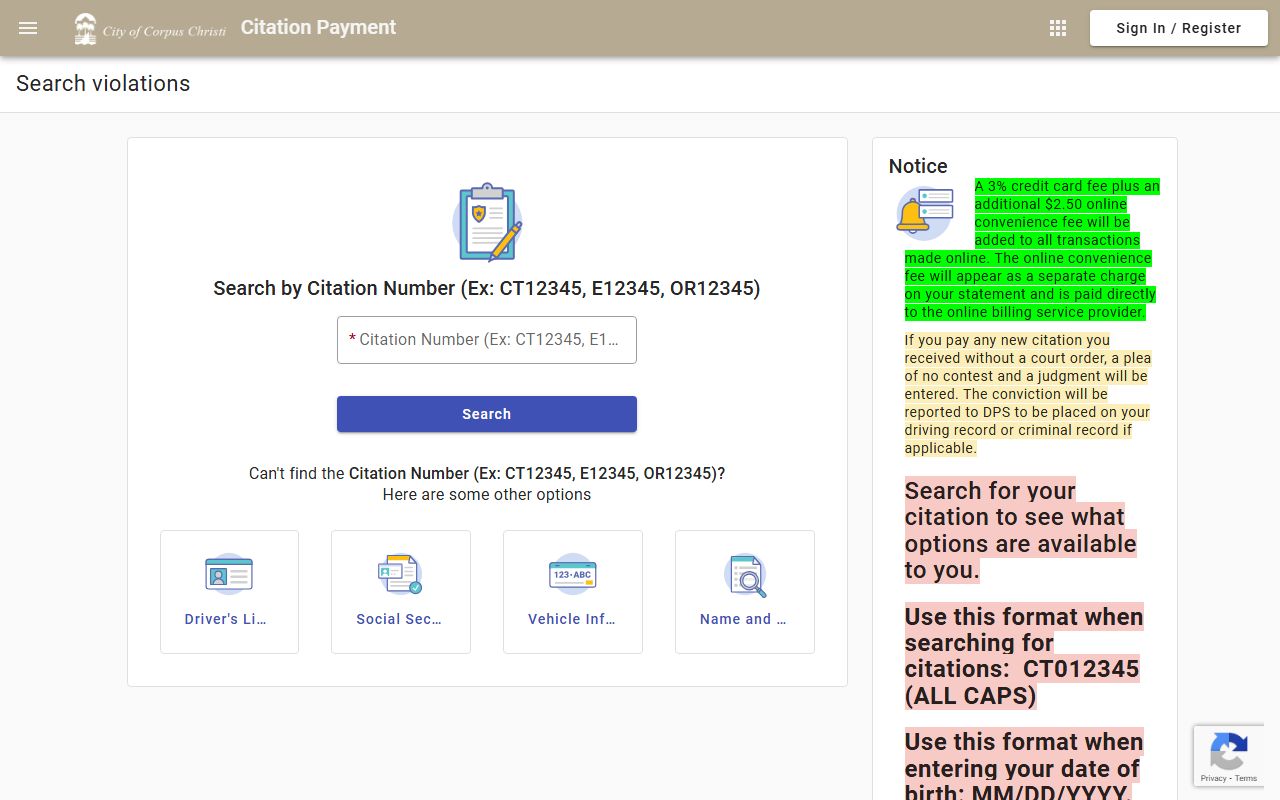1280x800 pixels.
Task: Open the reCAPTCHA Privacy link
Action: click(x=1213, y=778)
